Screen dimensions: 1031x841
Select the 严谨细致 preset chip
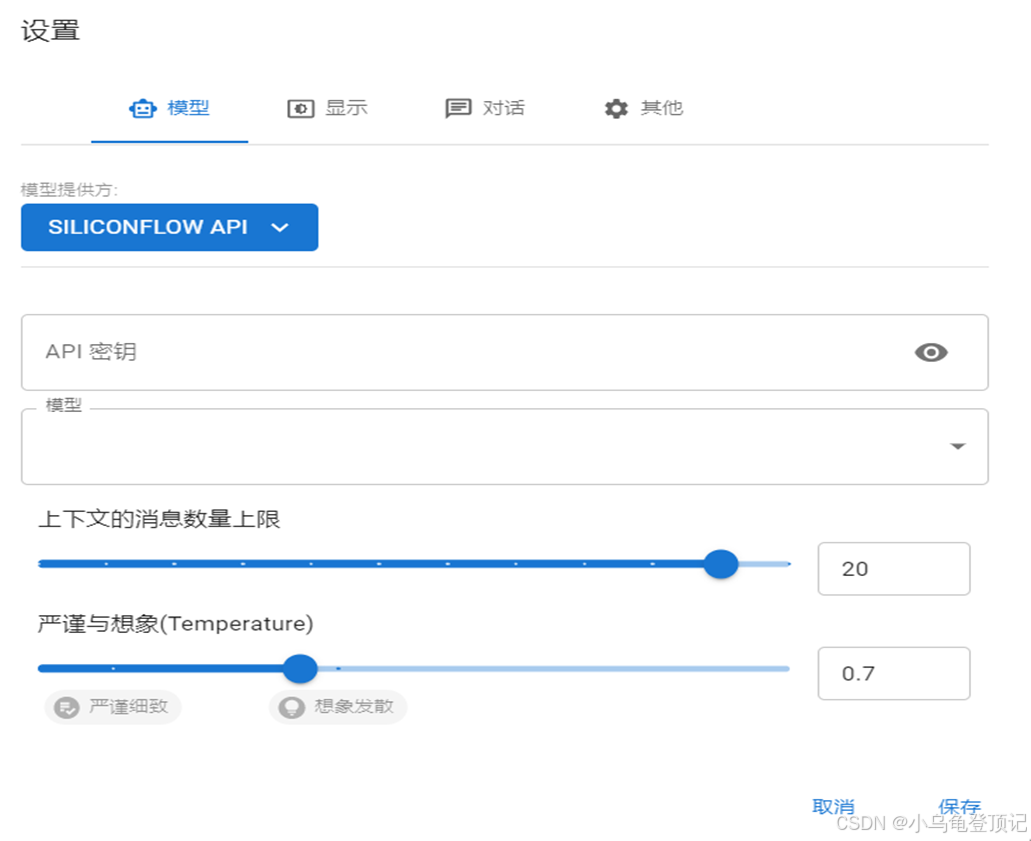point(112,707)
